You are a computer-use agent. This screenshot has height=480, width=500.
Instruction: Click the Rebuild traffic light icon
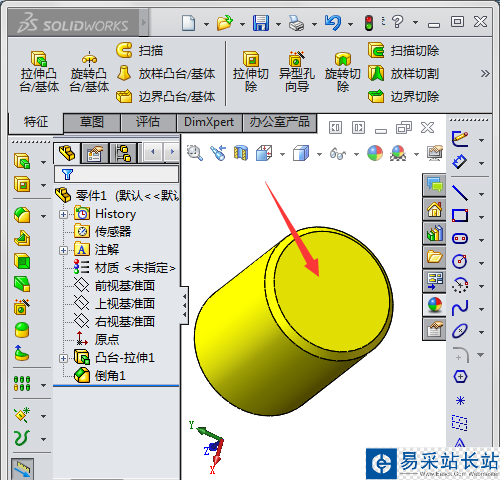[369, 23]
